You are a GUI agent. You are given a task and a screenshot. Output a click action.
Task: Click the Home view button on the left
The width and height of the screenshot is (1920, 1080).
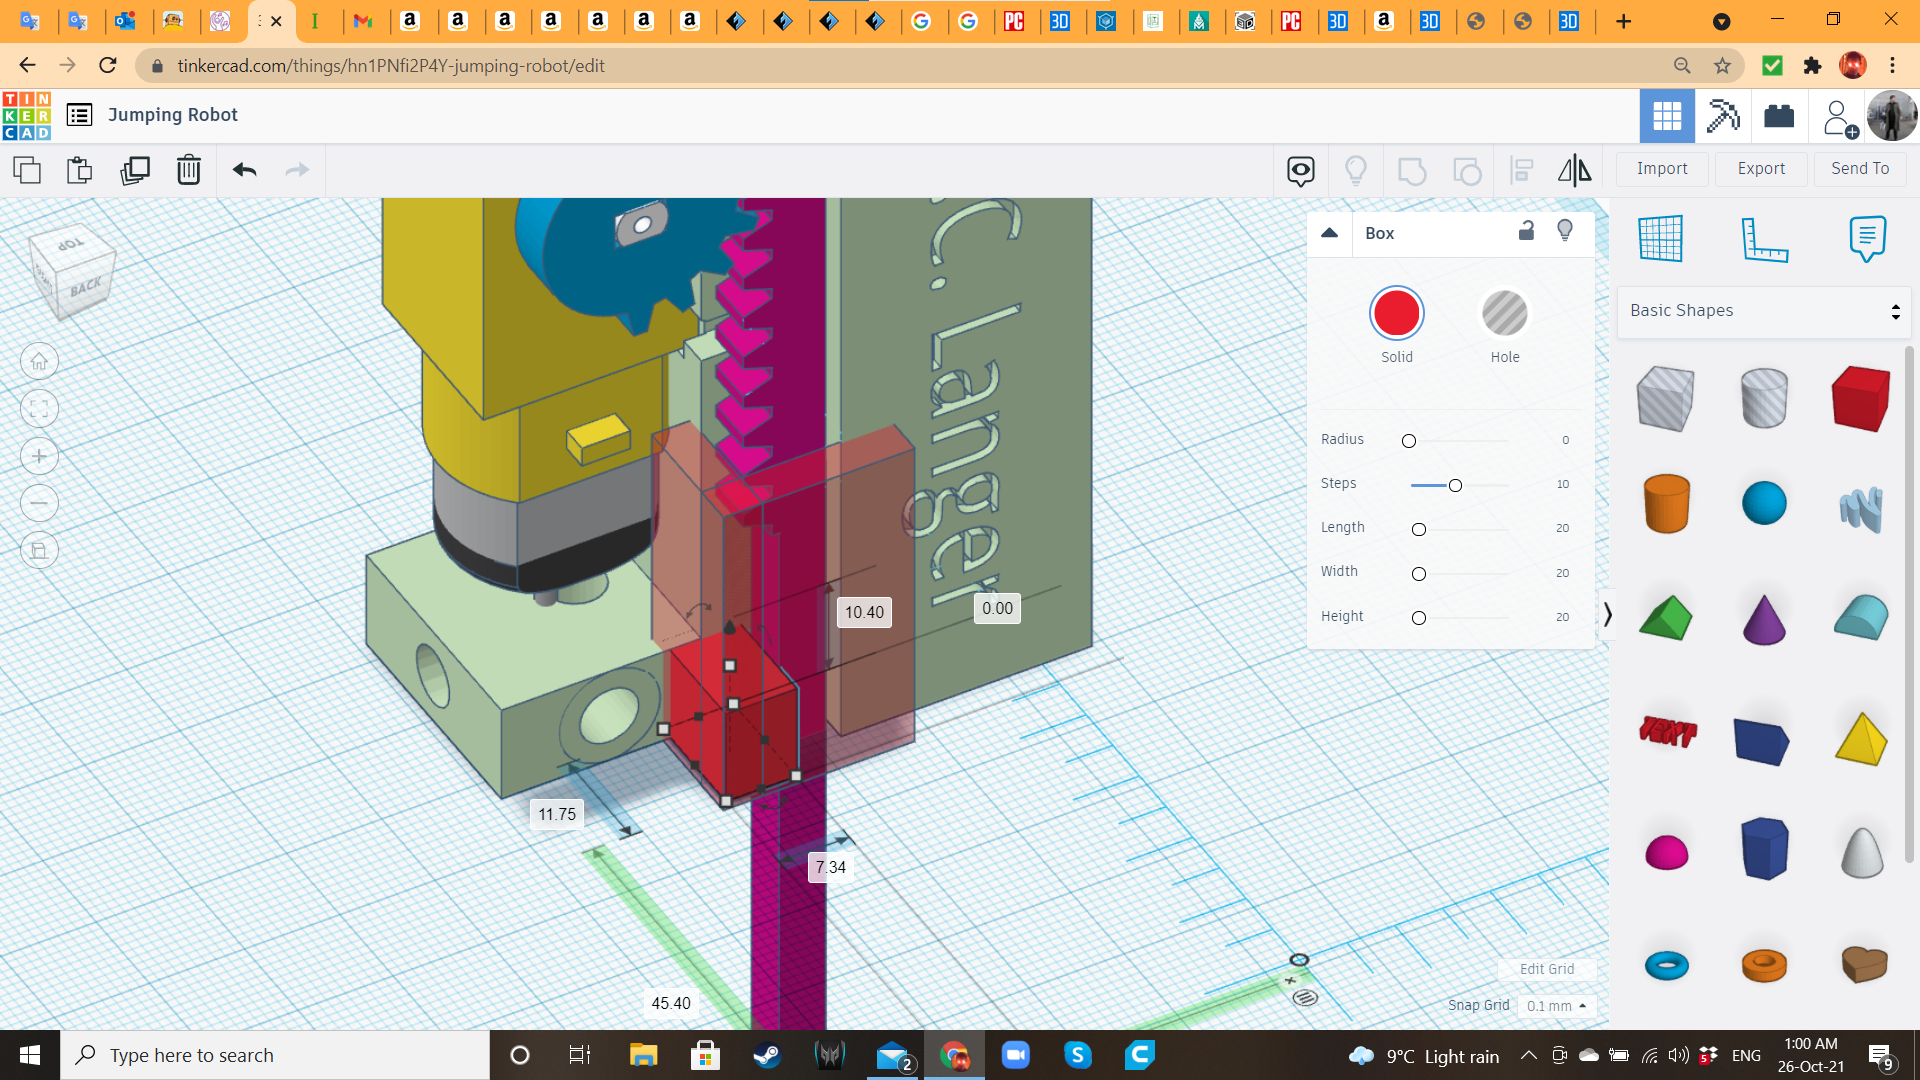click(x=39, y=361)
